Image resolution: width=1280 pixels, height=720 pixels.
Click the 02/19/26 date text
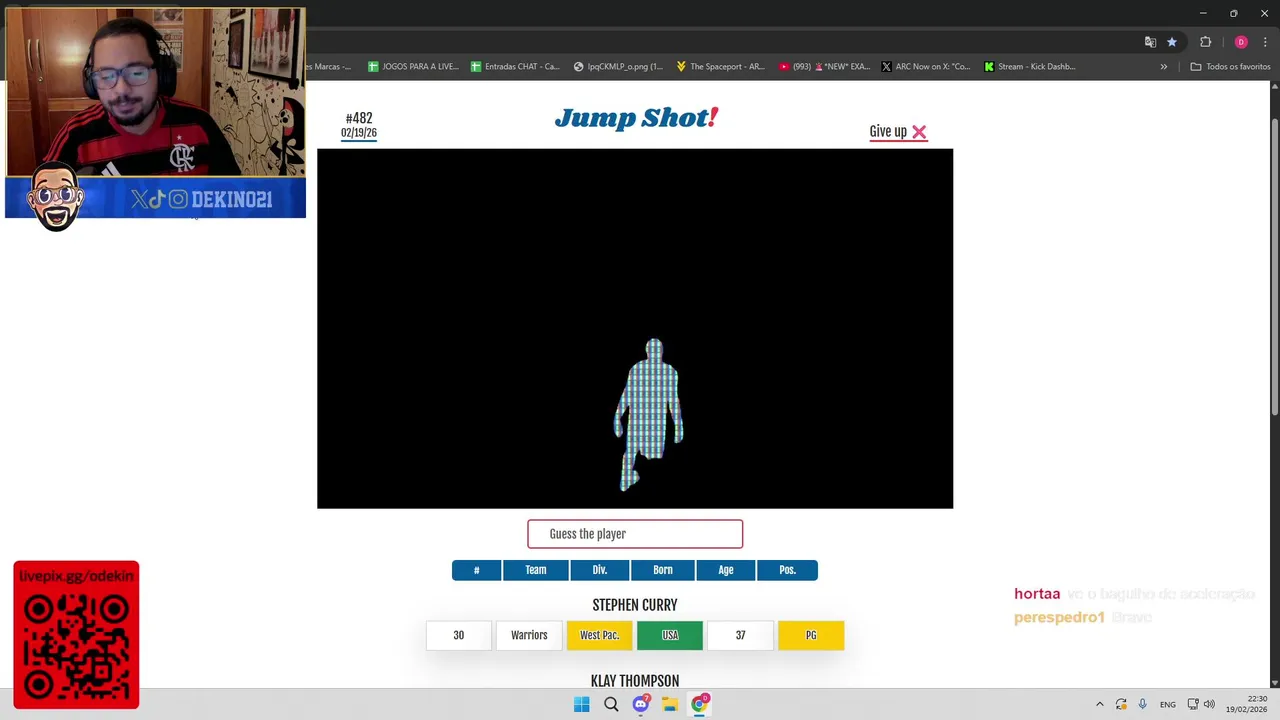coord(359,133)
